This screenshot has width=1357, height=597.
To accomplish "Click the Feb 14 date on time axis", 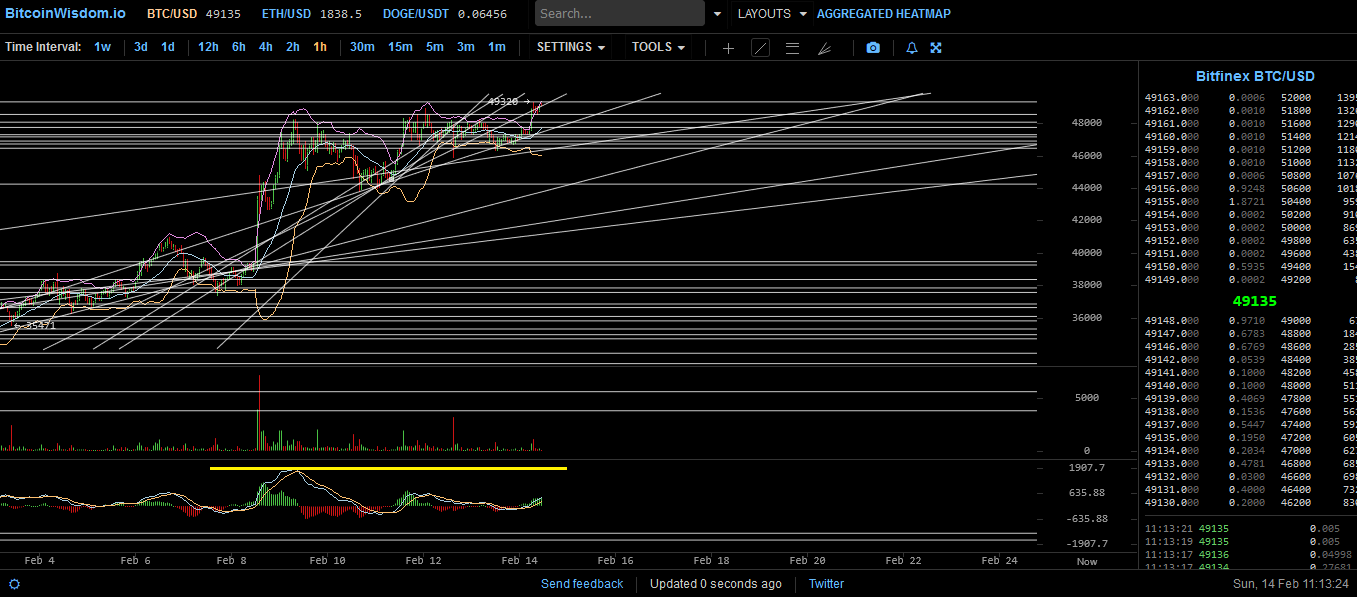I will click(x=519, y=561).
